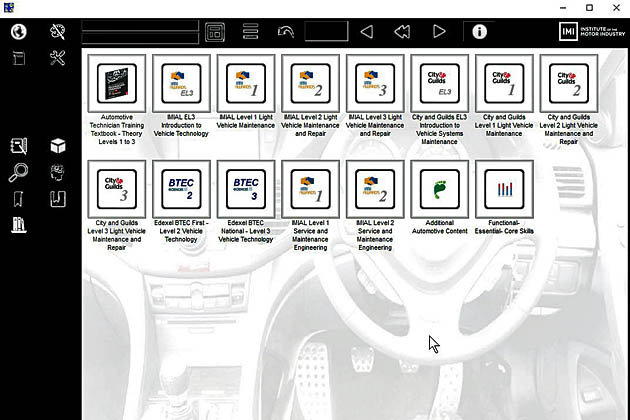Click the double left arrow rewind button
This screenshot has height=420, width=630.
(x=402, y=32)
